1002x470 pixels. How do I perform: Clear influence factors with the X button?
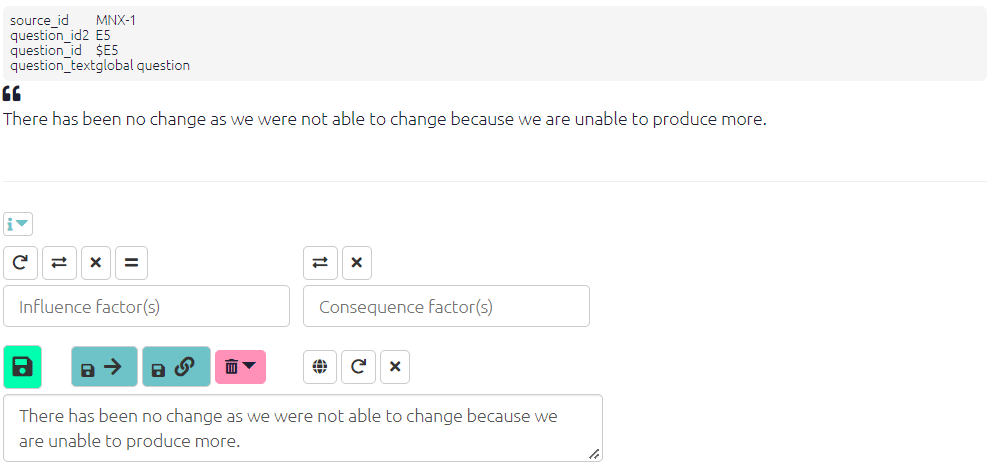coord(96,263)
